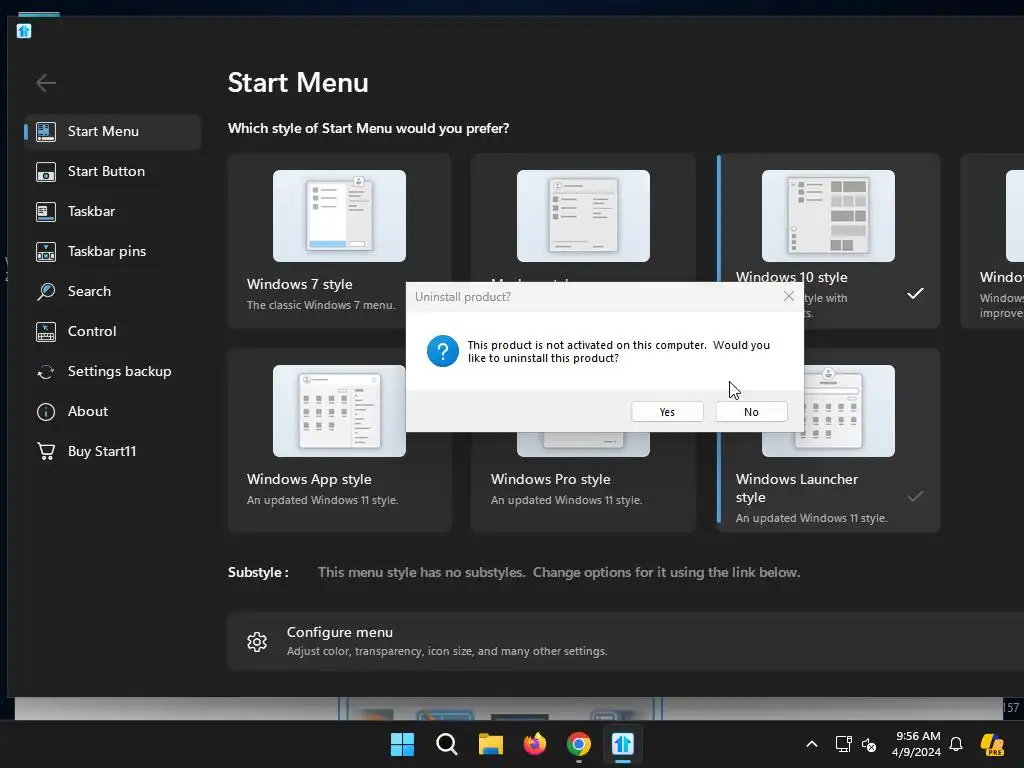Click the Start Menu page heading
The height and width of the screenshot is (768, 1024).
tap(298, 83)
